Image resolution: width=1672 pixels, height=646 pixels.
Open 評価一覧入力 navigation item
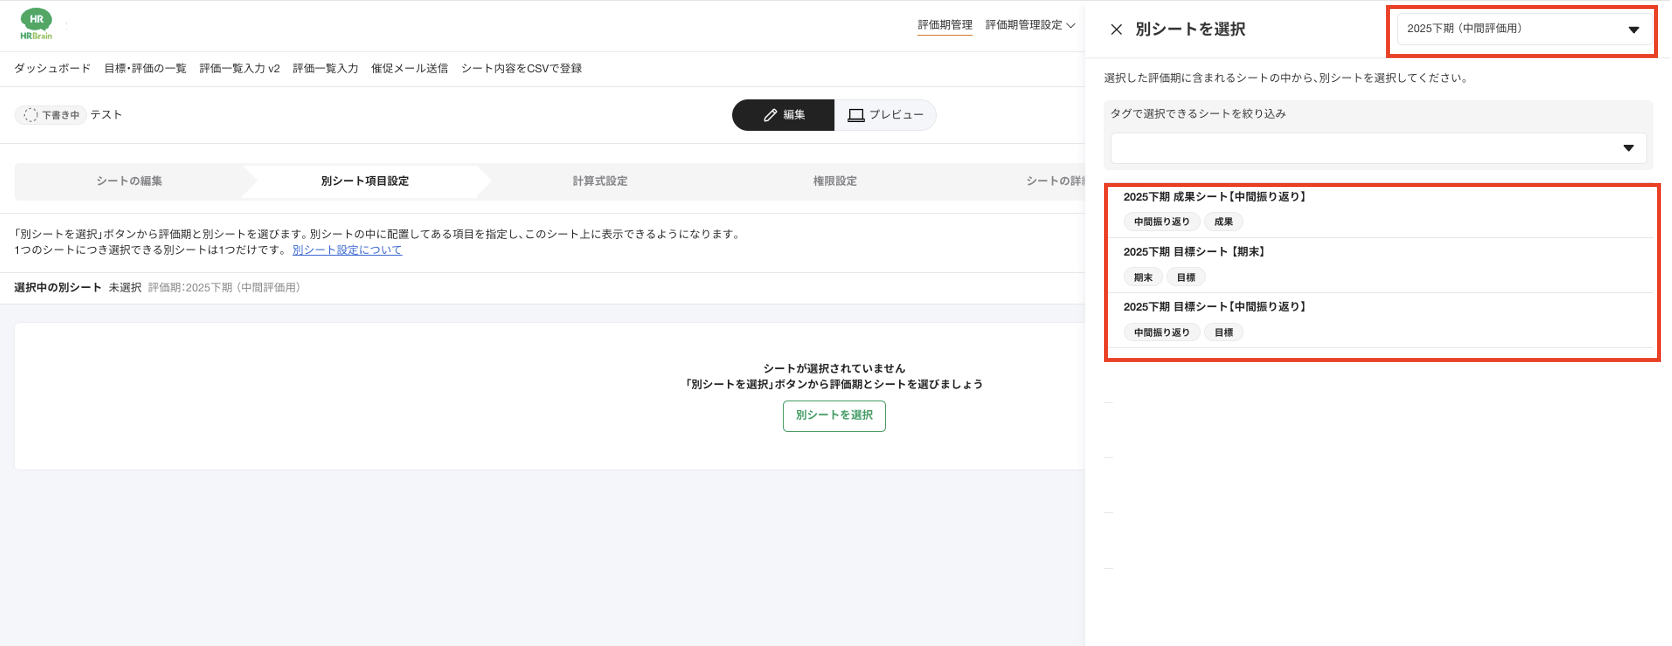[x=325, y=68]
